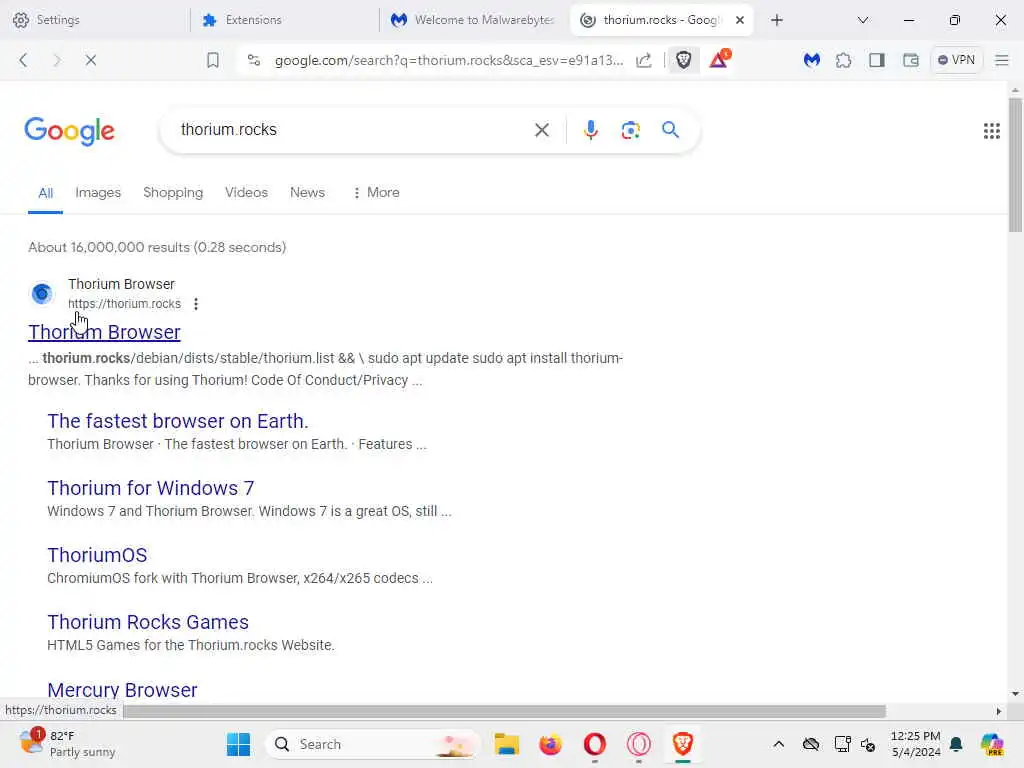This screenshot has height=768, width=1024.
Task: Open the Google apps grid
Action: point(991,131)
